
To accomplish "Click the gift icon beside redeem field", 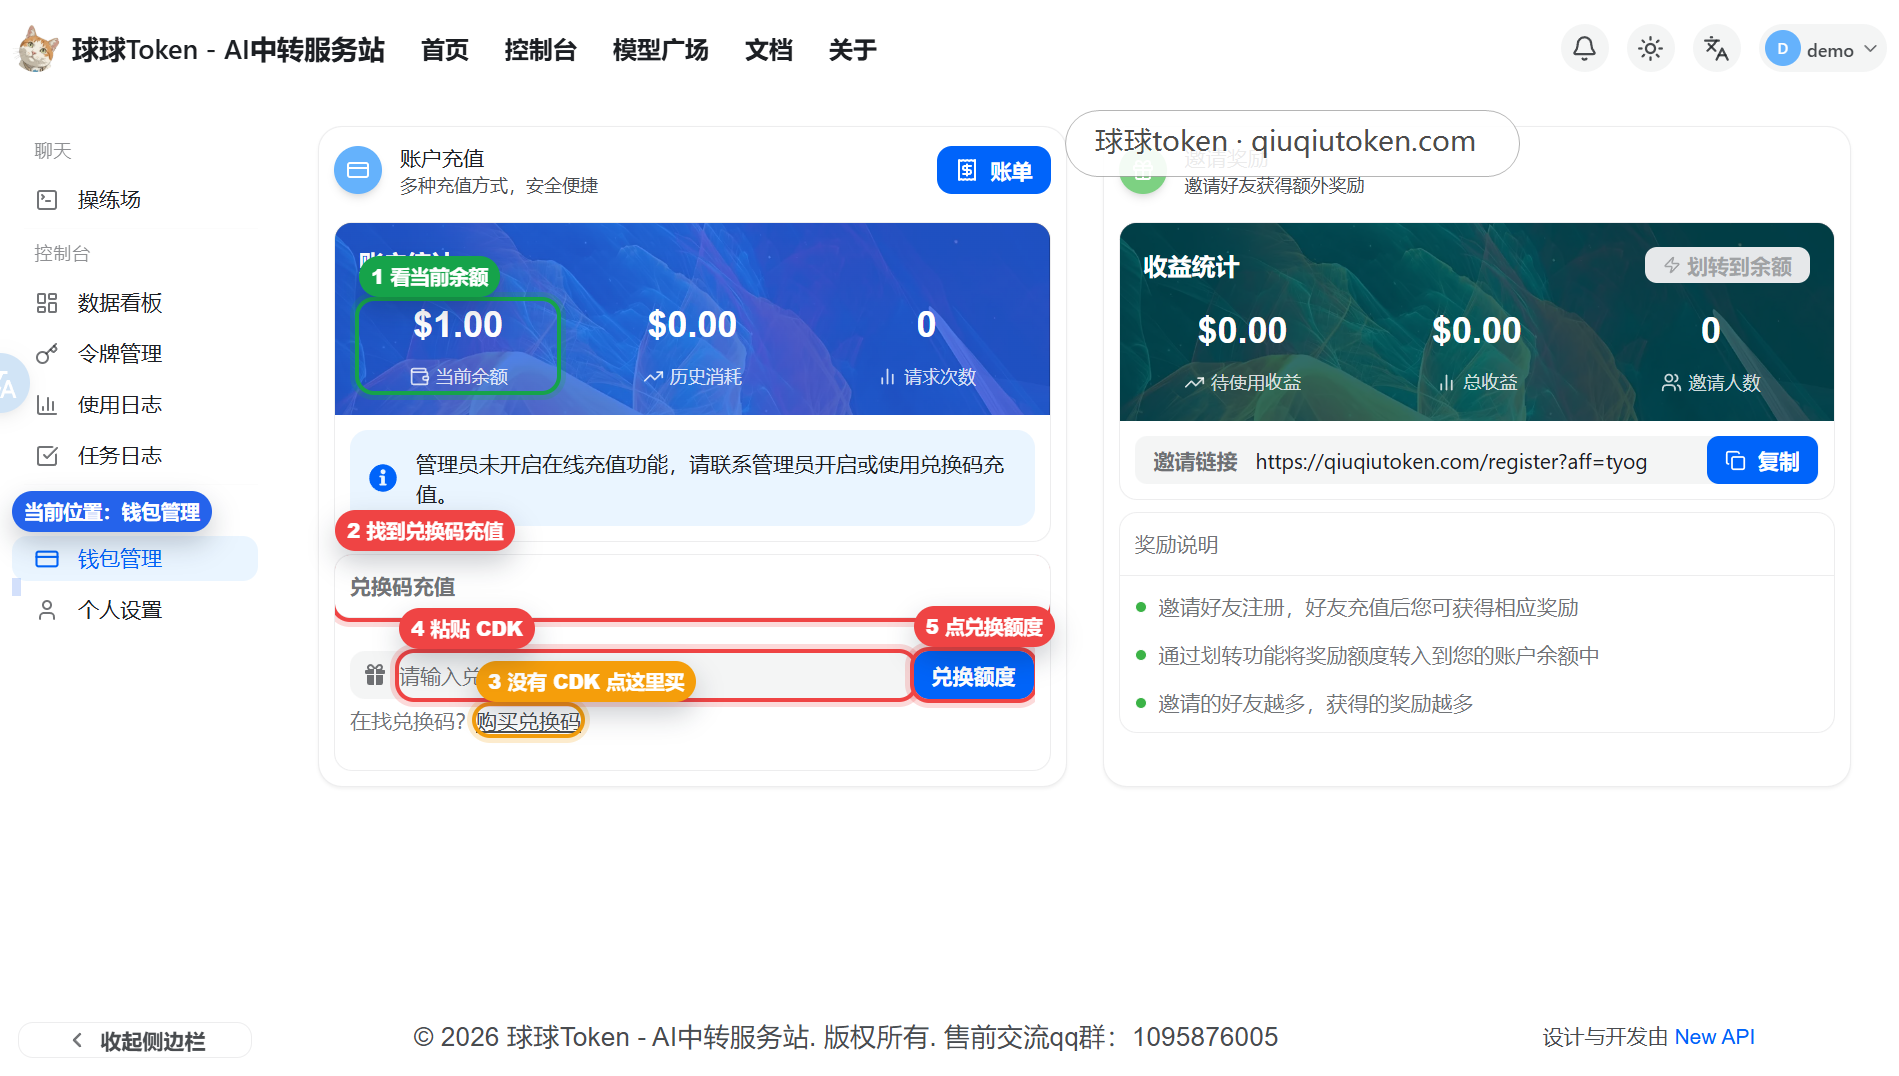I will click(x=375, y=675).
